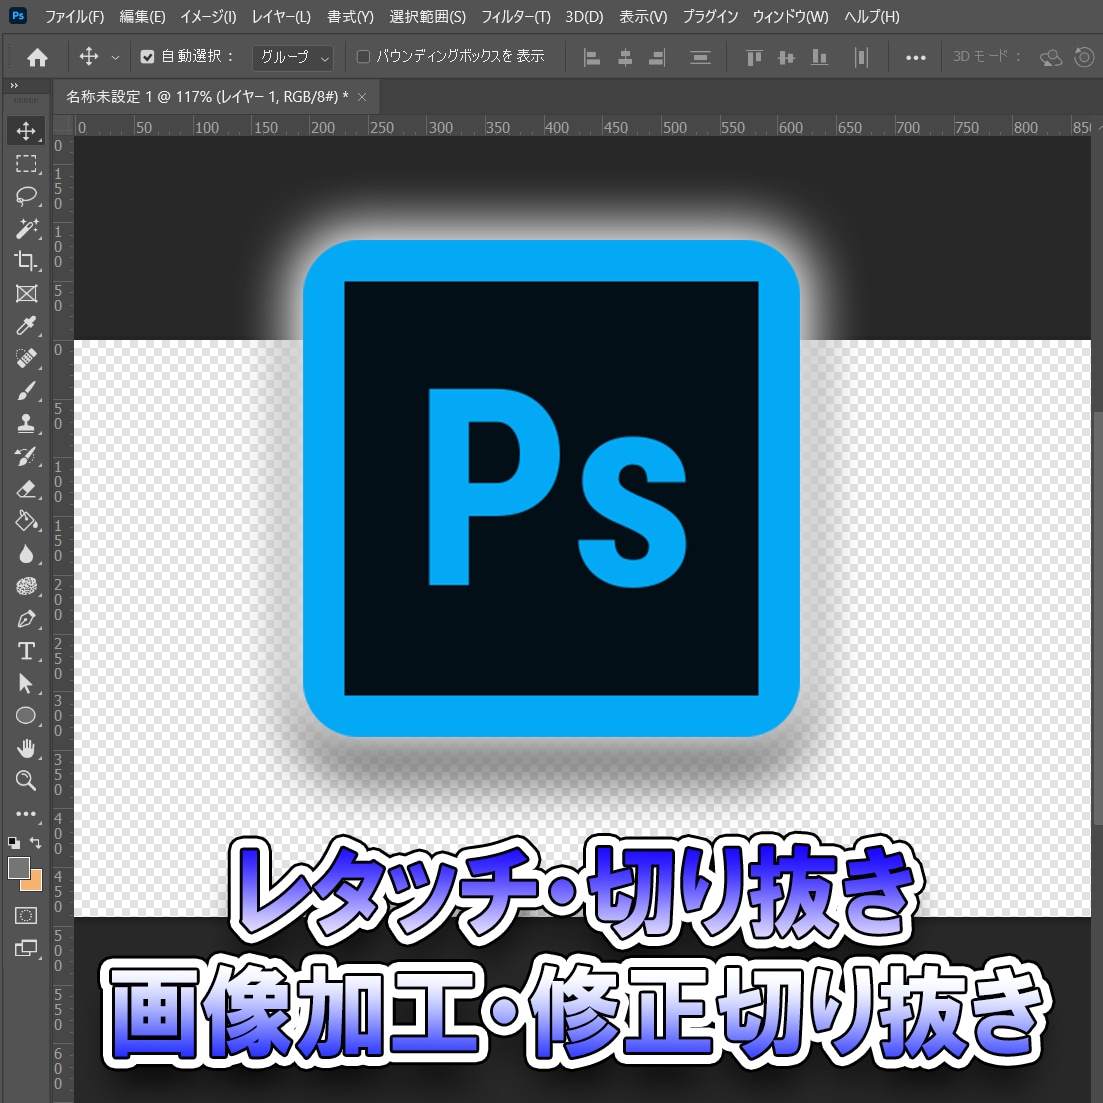Click the distribute horizontally icon

861,58
